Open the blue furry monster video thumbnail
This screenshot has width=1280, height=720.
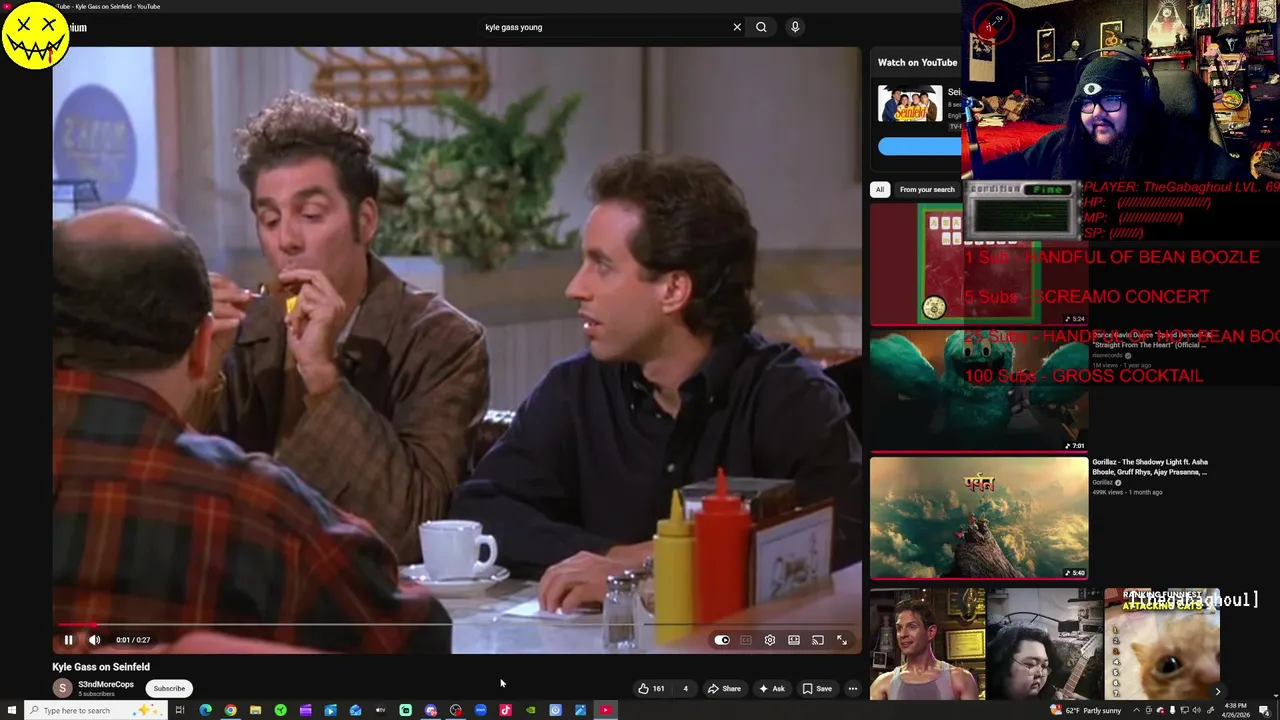(x=978, y=391)
